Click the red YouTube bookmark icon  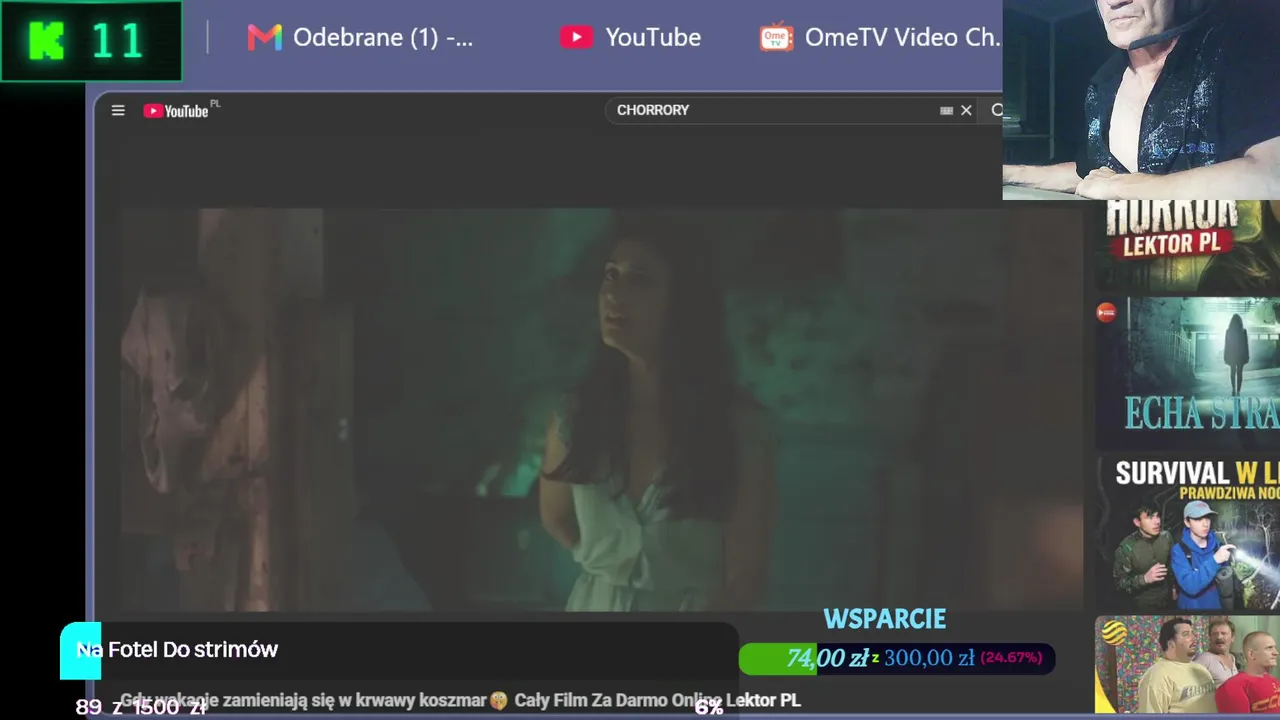(x=575, y=37)
